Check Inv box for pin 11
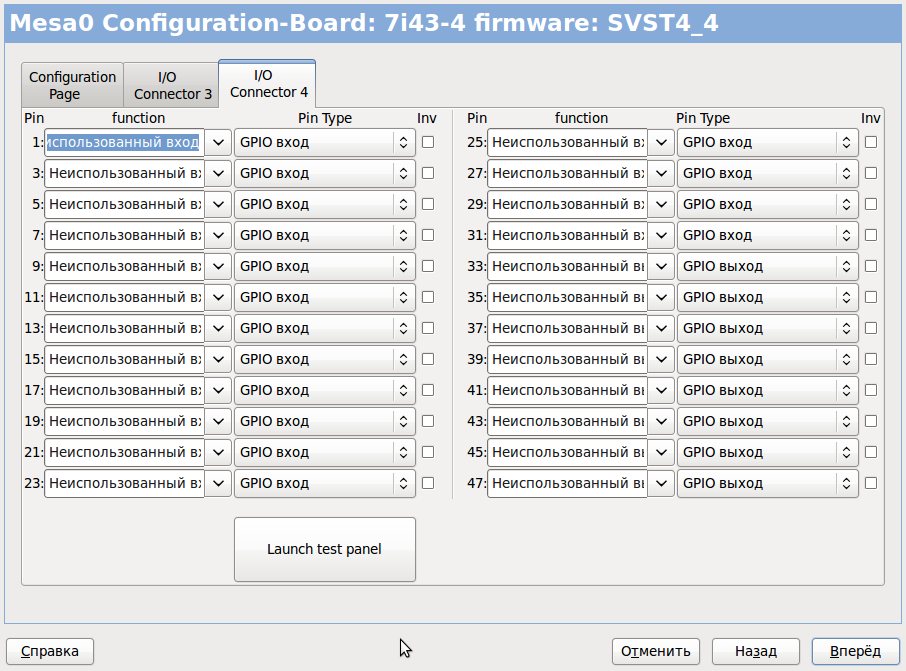This screenshot has height=671, width=906. coord(428,297)
